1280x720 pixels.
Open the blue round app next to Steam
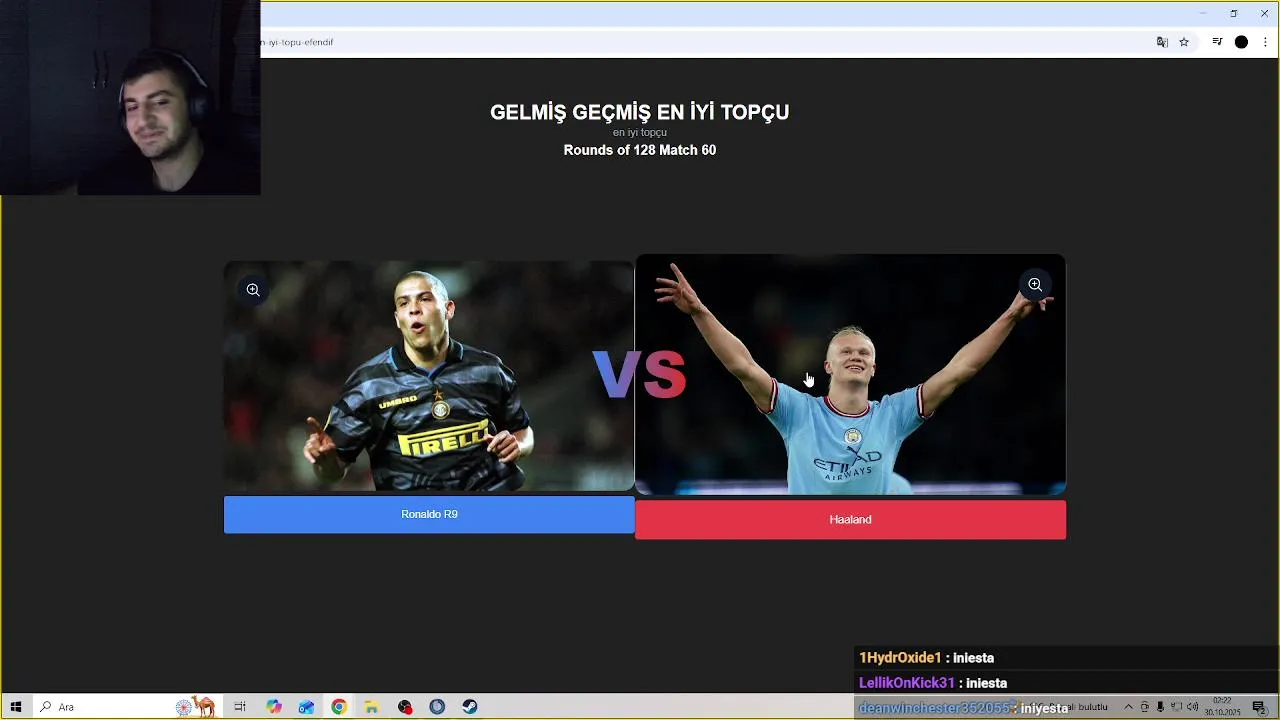click(x=437, y=707)
